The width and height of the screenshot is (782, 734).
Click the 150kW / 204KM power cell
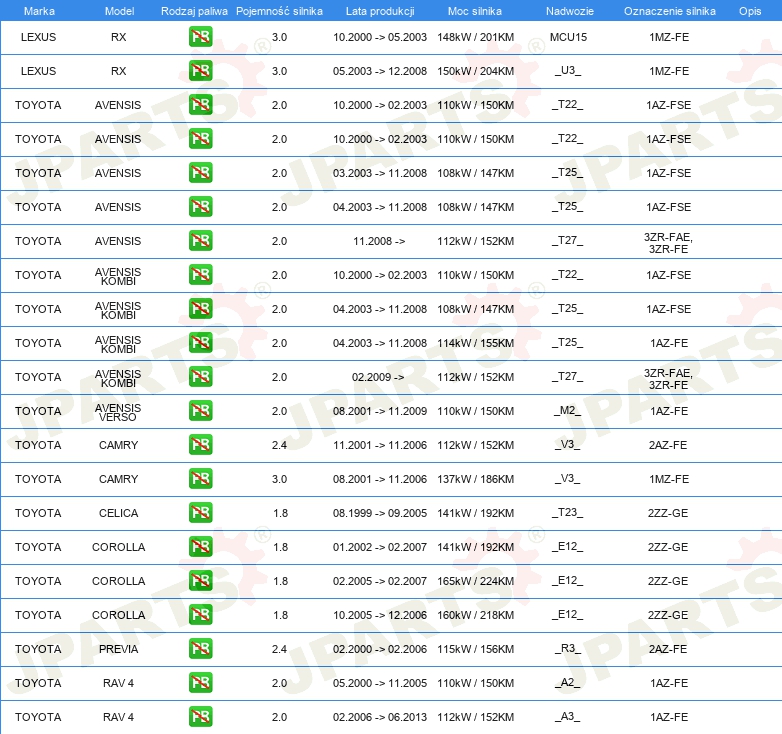click(x=475, y=71)
